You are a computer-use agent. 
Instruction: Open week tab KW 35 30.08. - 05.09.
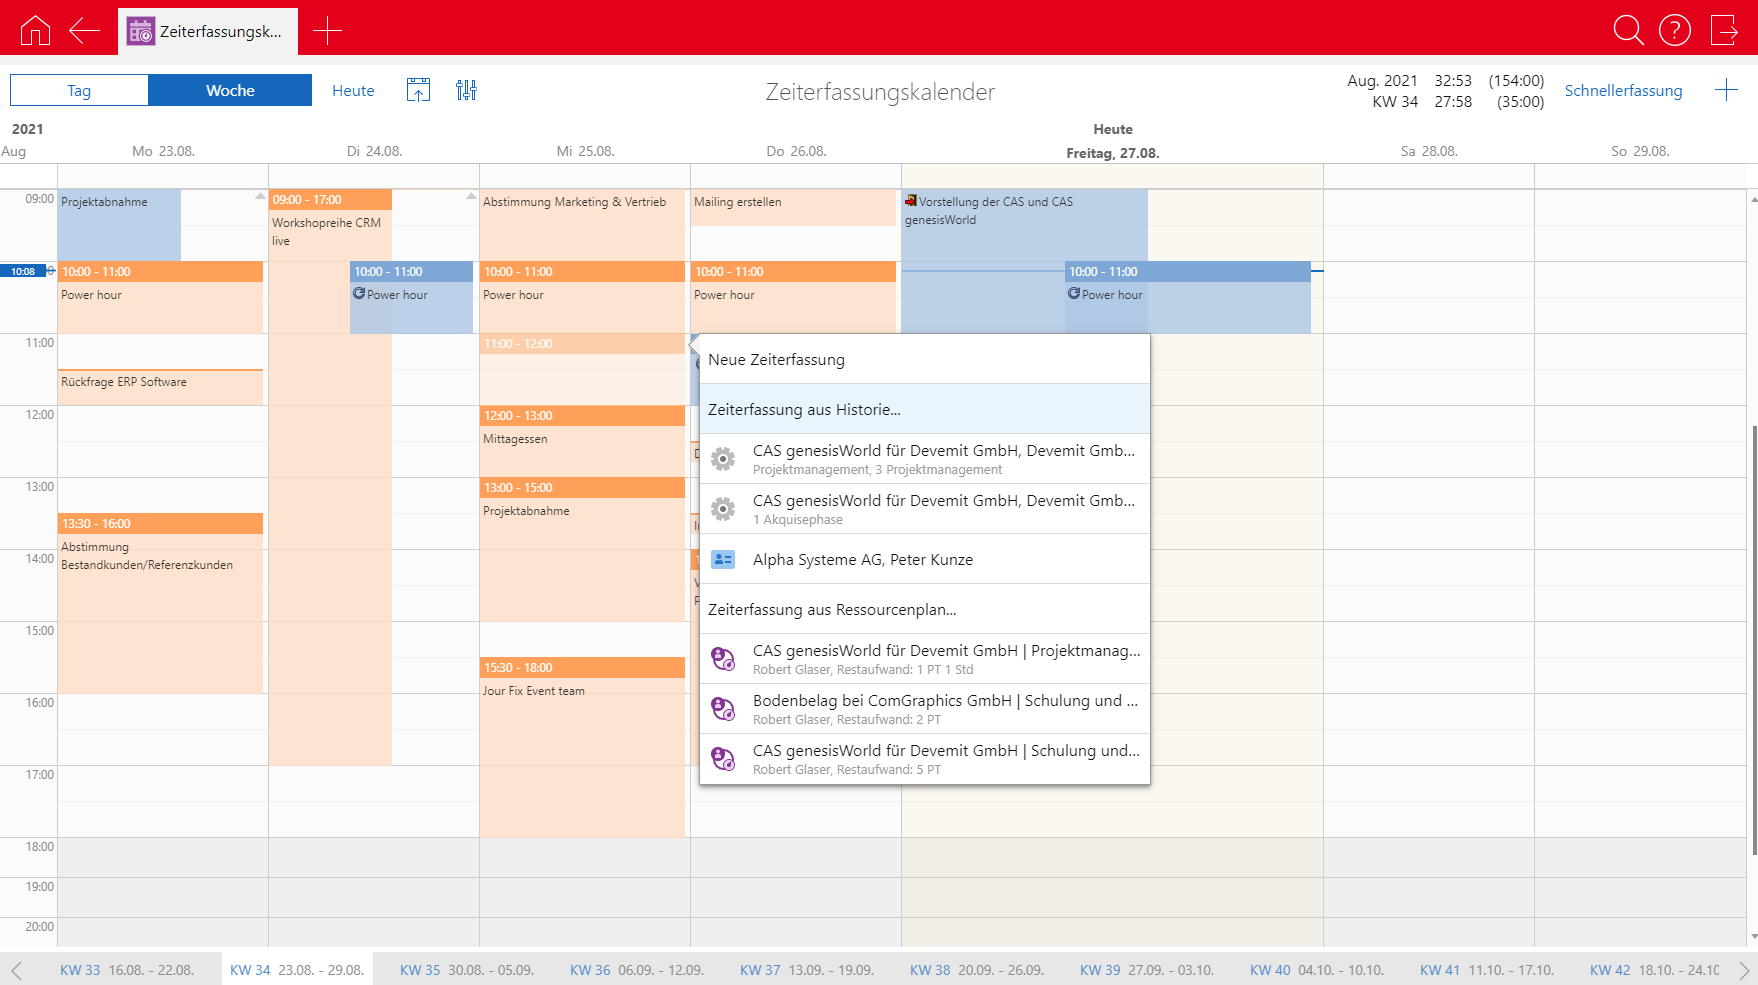pyautogui.click(x=467, y=970)
